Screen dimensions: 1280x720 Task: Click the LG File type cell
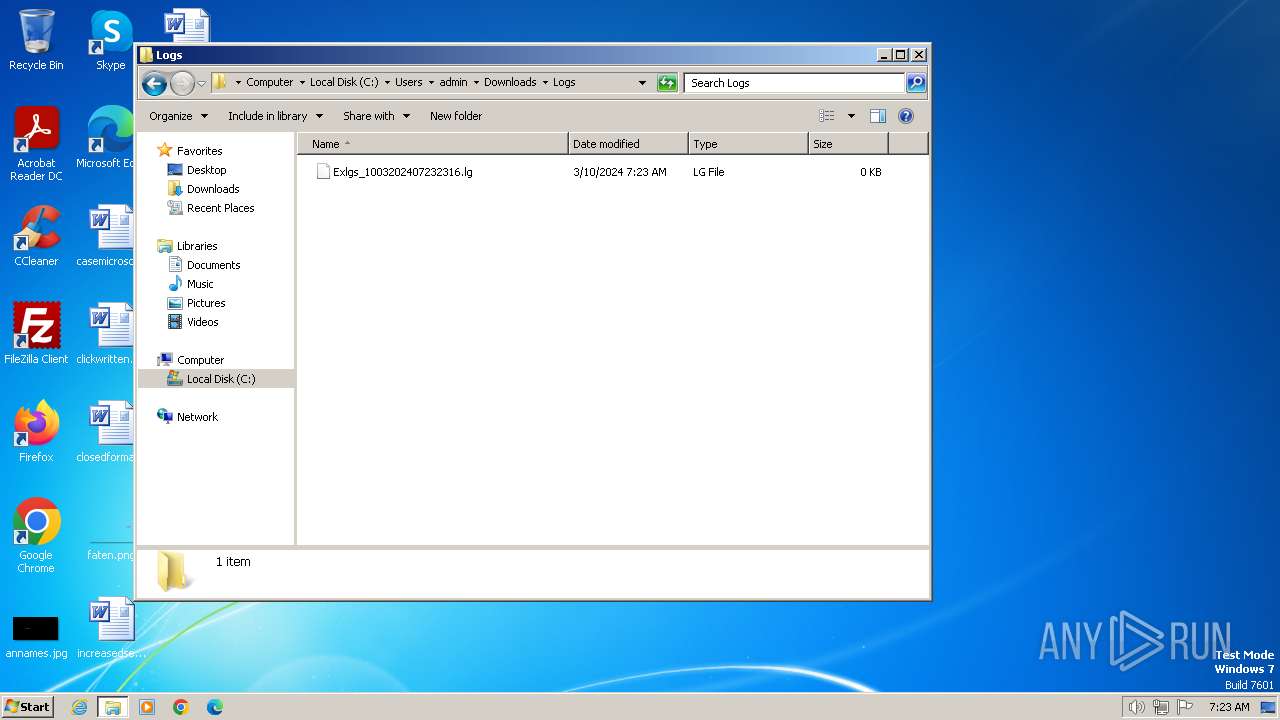coord(708,172)
